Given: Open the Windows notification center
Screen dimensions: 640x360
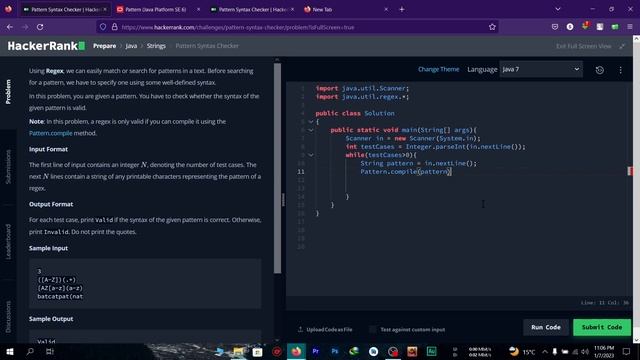Looking at the screenshot, I should tap(626, 351).
